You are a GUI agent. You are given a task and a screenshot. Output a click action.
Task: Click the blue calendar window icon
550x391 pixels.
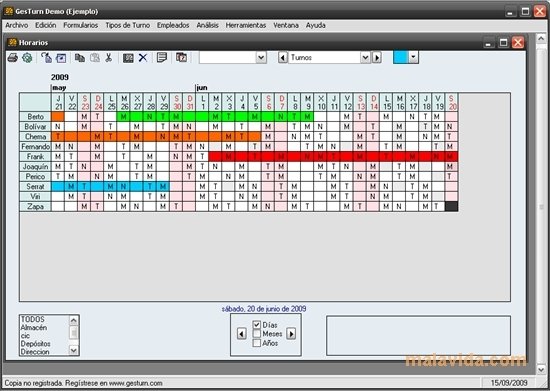(x=61, y=58)
